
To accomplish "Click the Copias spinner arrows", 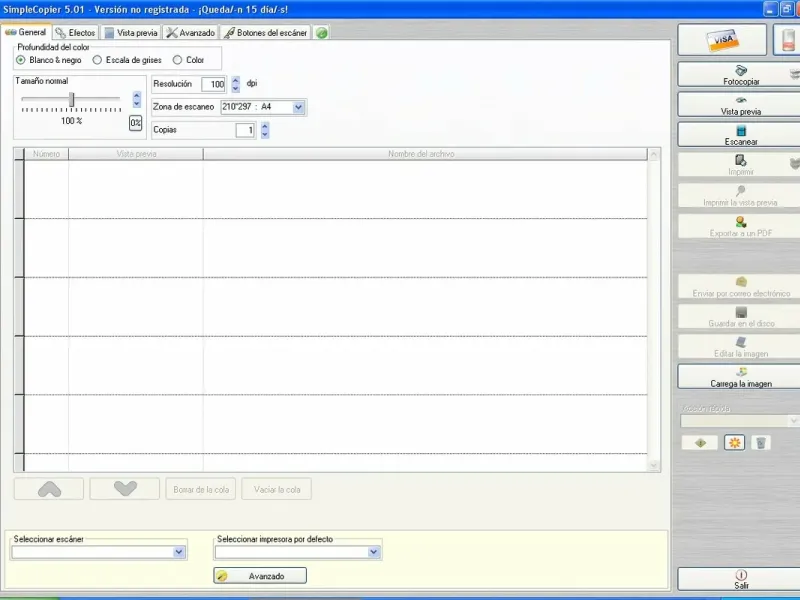I will 265,130.
